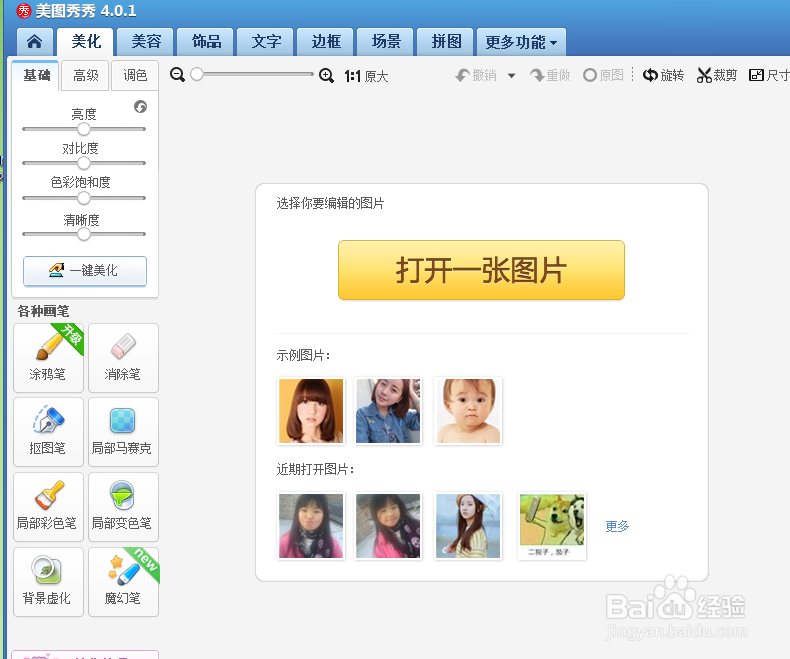This screenshot has height=659, width=790.
Task: Open the recent dog meme thumbnail
Action: tap(552, 526)
